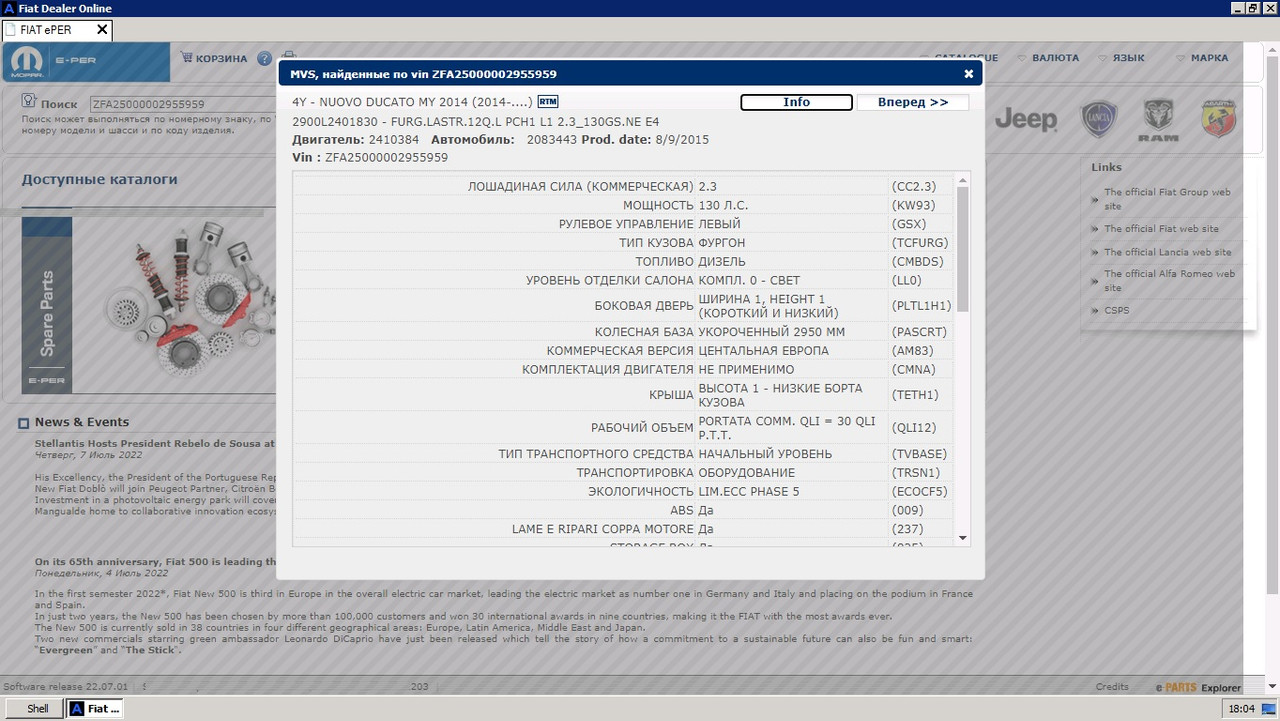Click the Info button
Screen dimensions: 1280x721
click(796, 102)
